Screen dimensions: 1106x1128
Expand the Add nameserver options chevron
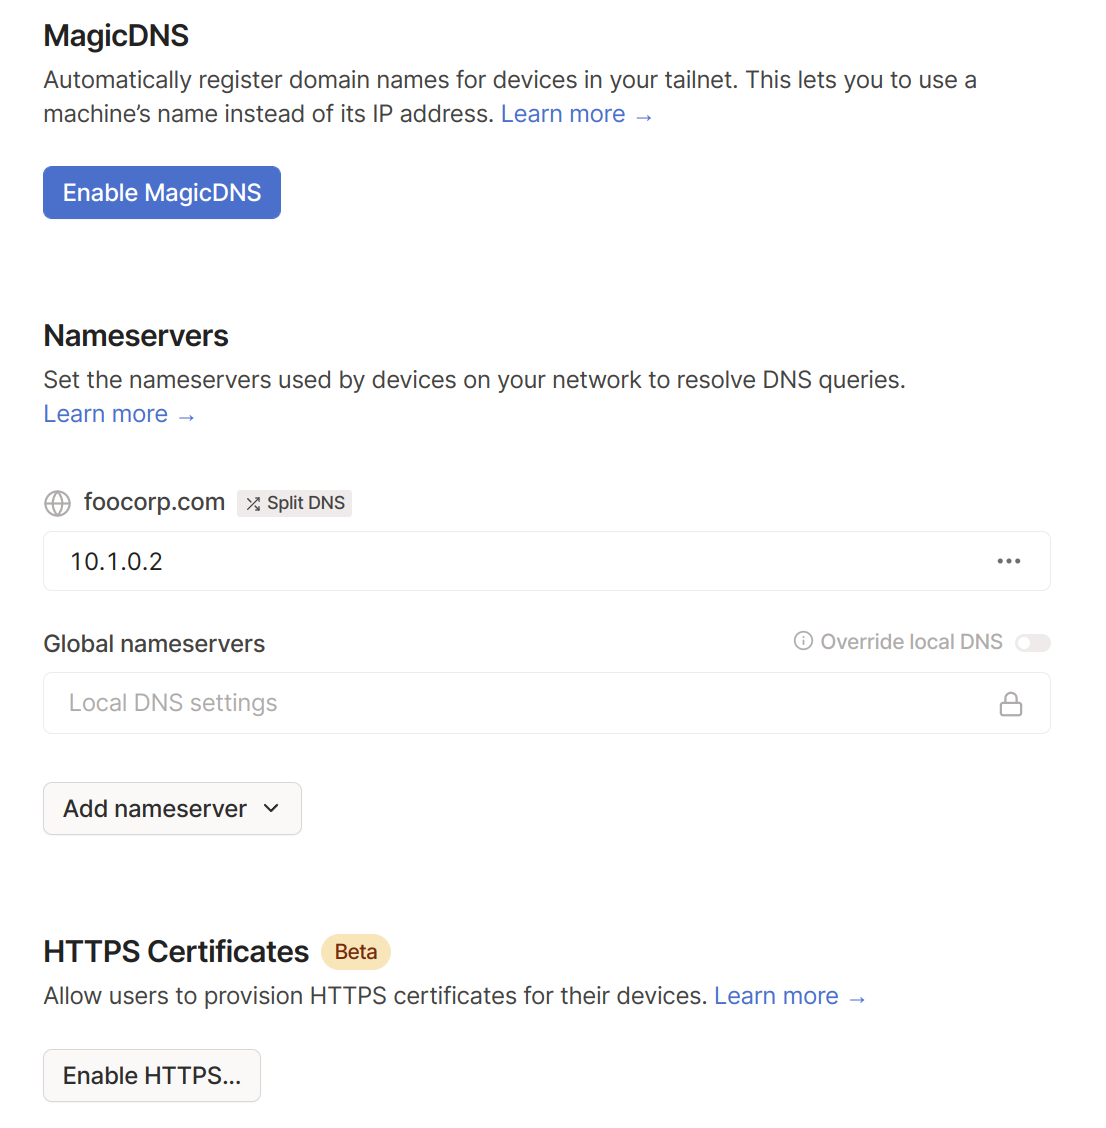coord(270,808)
